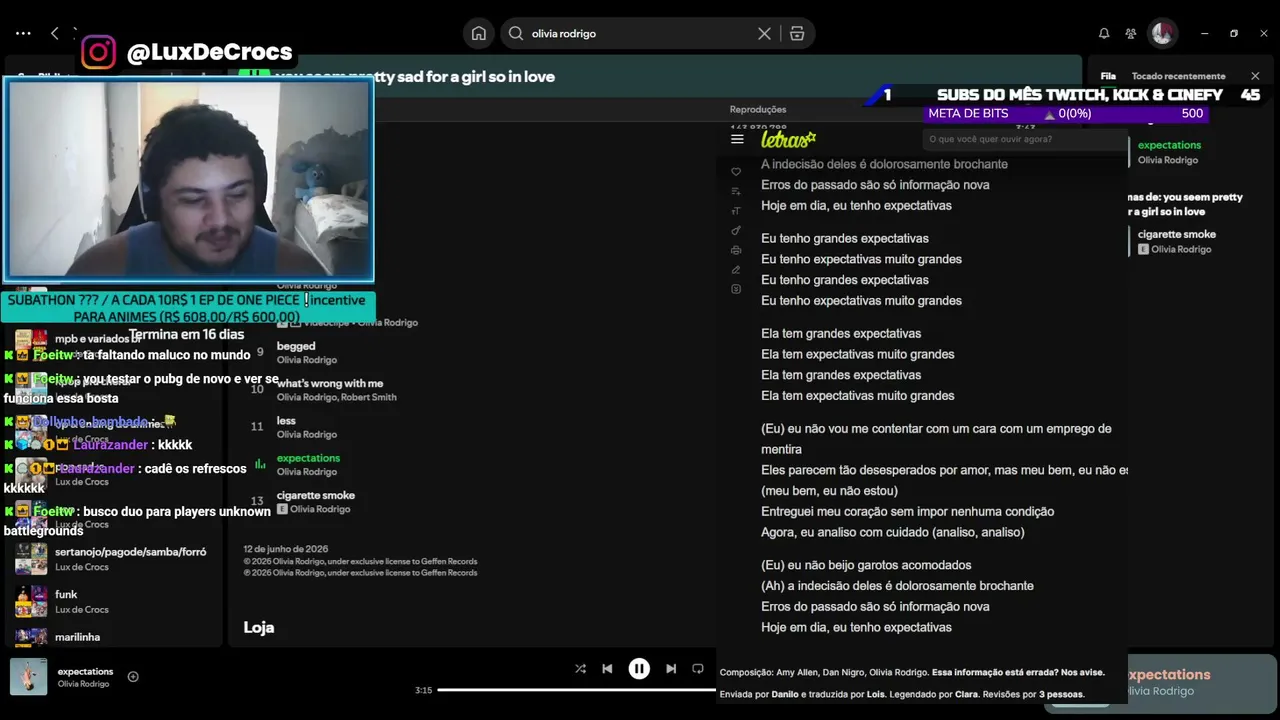Click the 'Reproduções' column header
This screenshot has height=720, width=1280.
(758, 109)
